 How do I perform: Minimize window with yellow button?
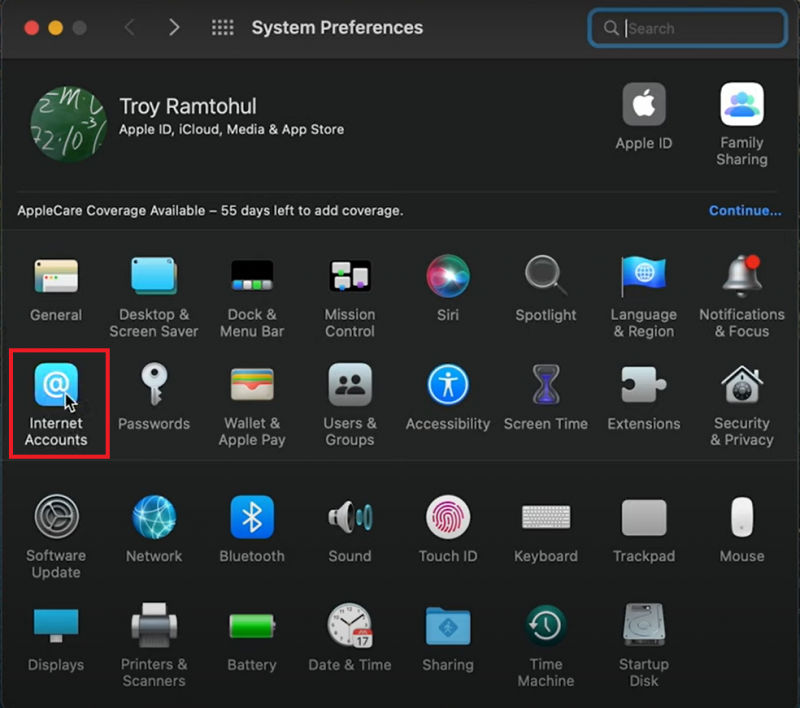coord(56,28)
